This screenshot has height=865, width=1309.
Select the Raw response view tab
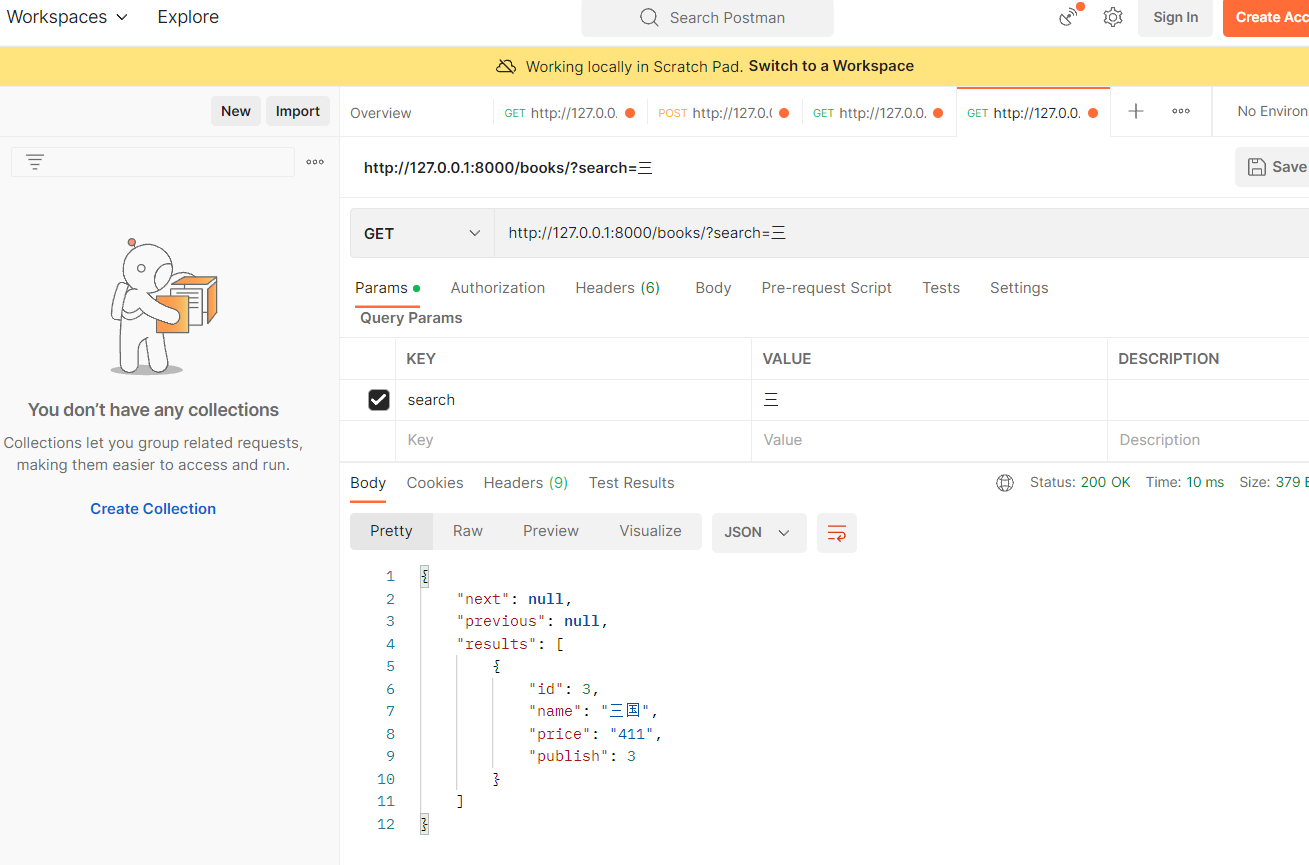pos(468,531)
